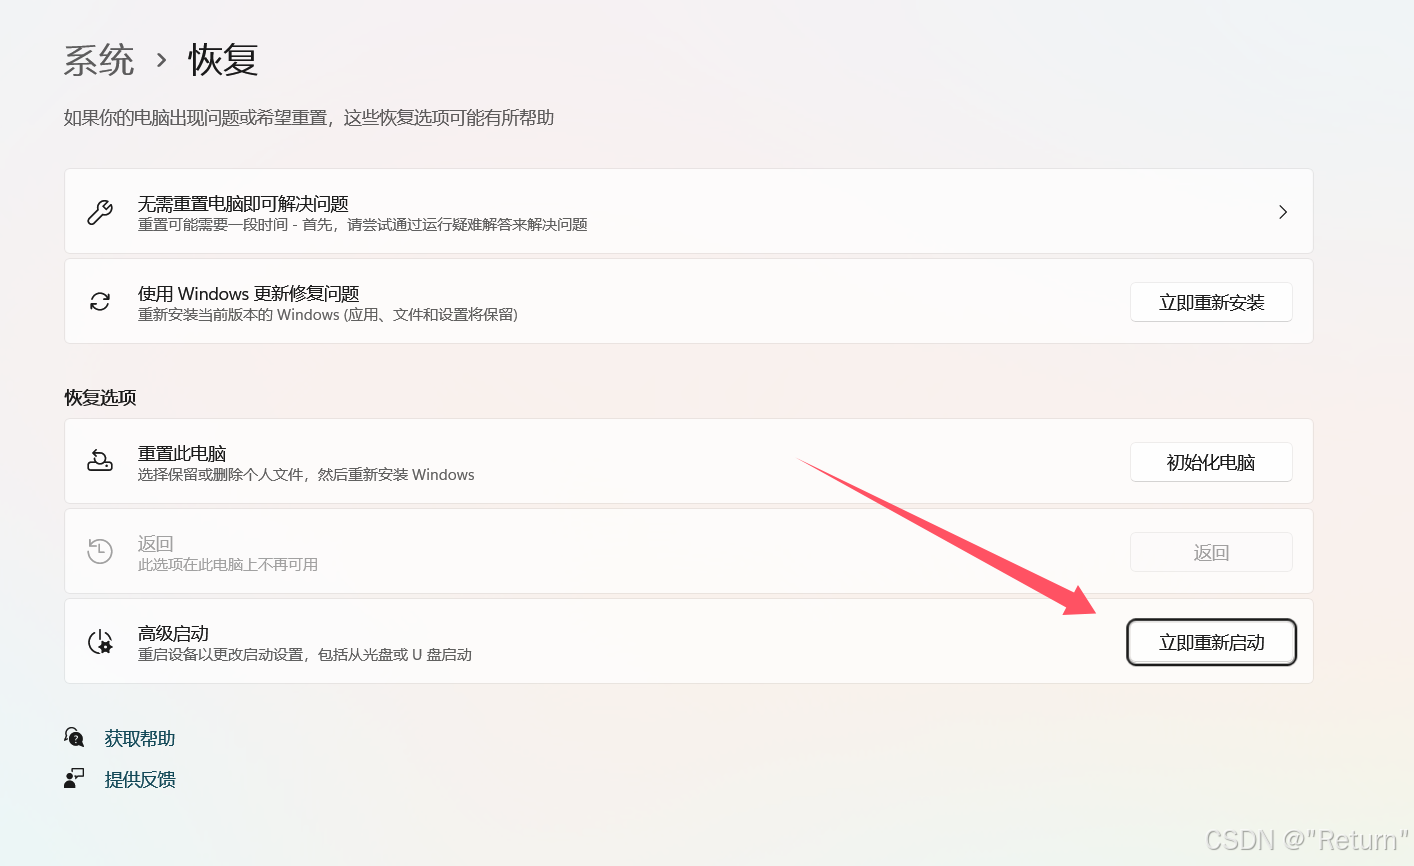Select the 恢复 breadcrumb title

click(223, 61)
